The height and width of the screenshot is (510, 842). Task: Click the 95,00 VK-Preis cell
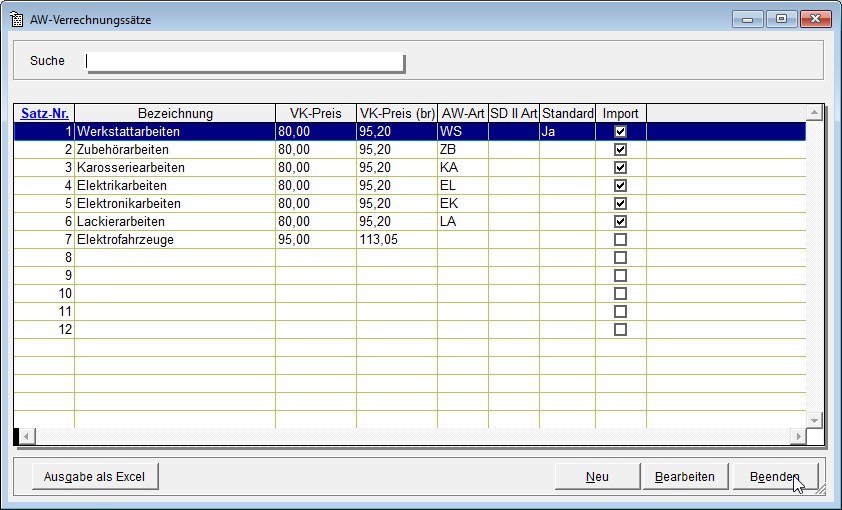pos(316,239)
